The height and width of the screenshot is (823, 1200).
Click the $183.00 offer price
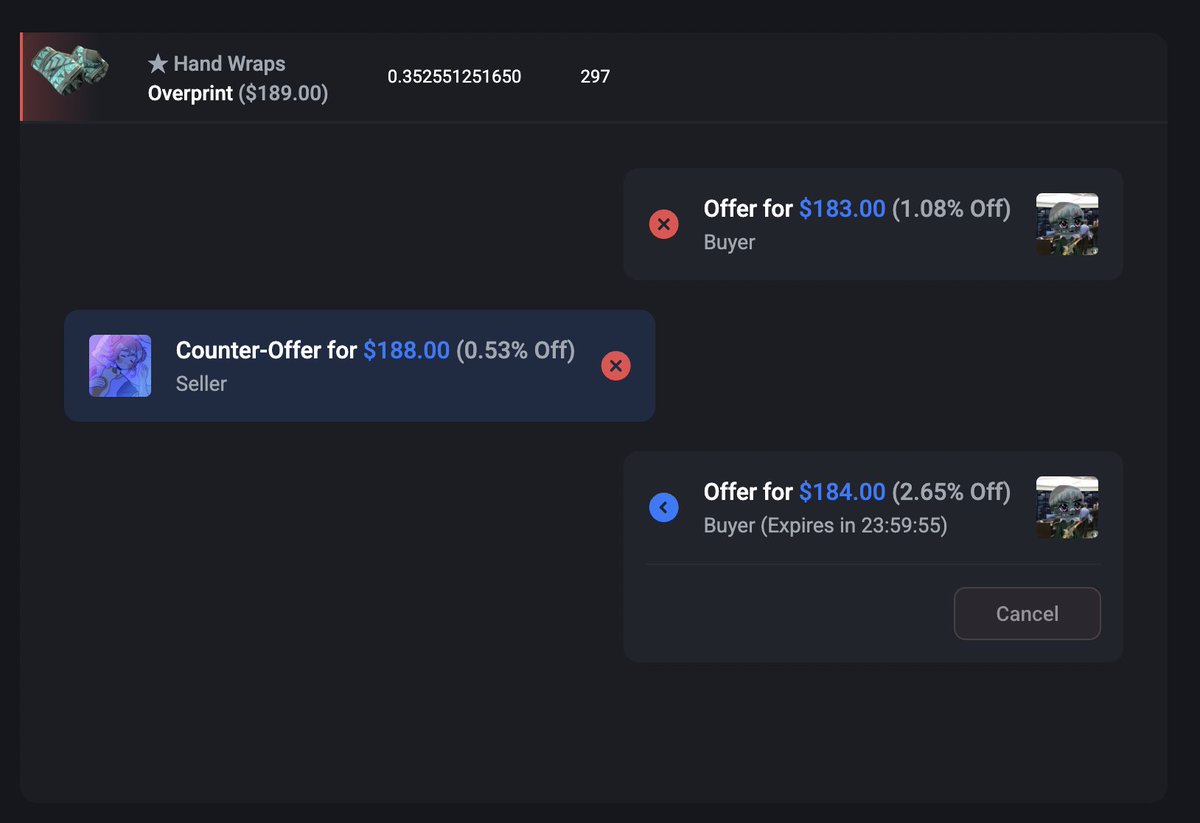pyautogui.click(x=842, y=209)
